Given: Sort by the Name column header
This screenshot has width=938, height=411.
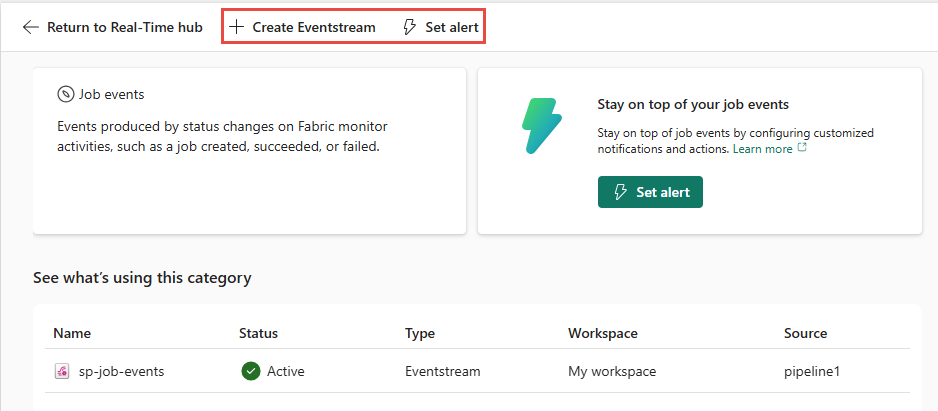Looking at the screenshot, I should tap(72, 333).
